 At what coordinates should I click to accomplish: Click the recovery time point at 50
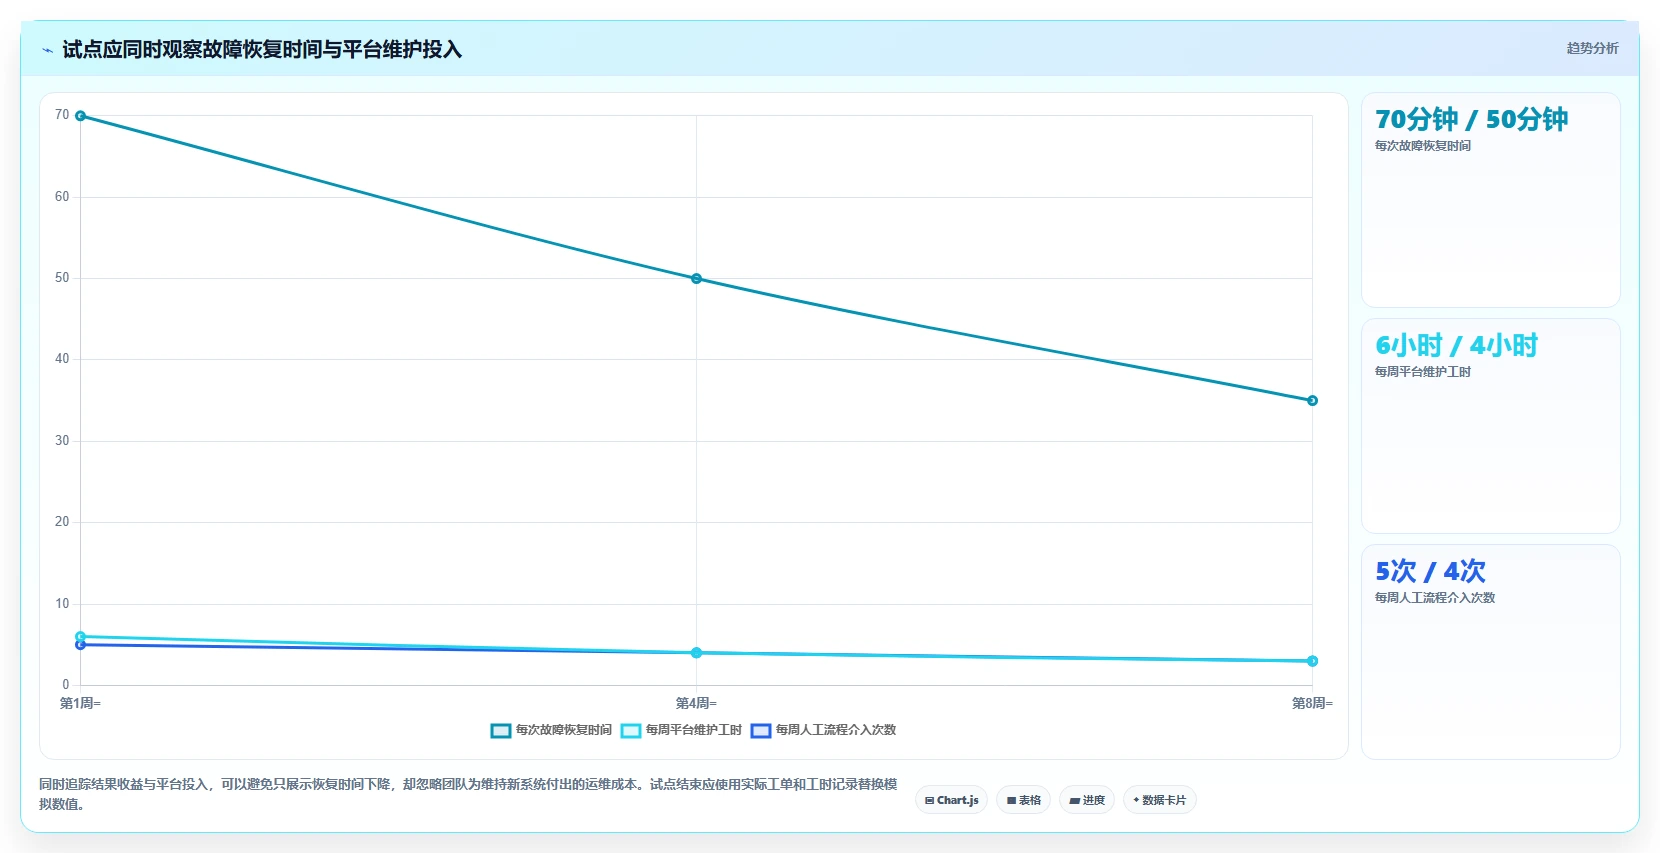coord(697,279)
